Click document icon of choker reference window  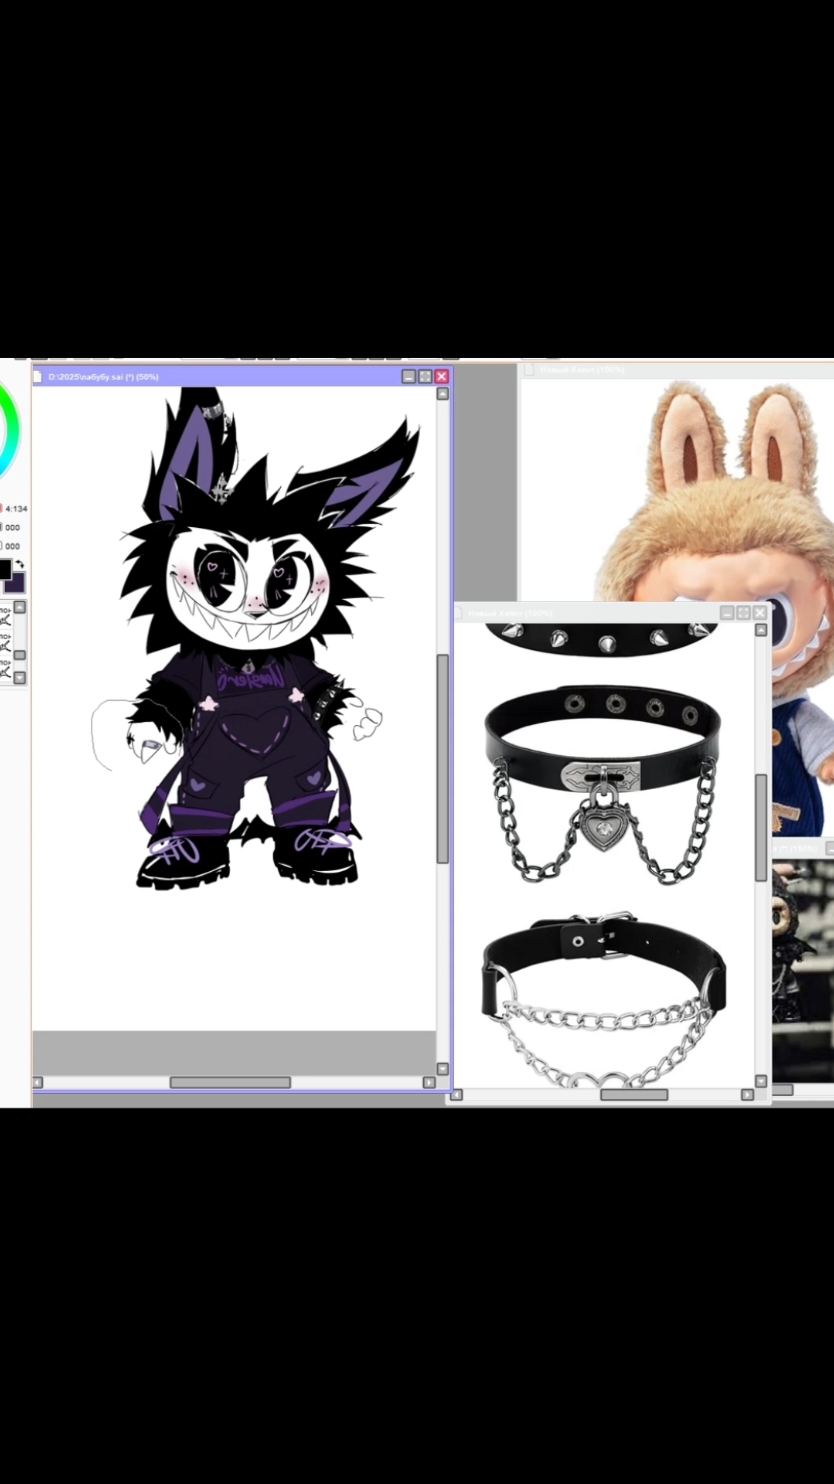460,613
